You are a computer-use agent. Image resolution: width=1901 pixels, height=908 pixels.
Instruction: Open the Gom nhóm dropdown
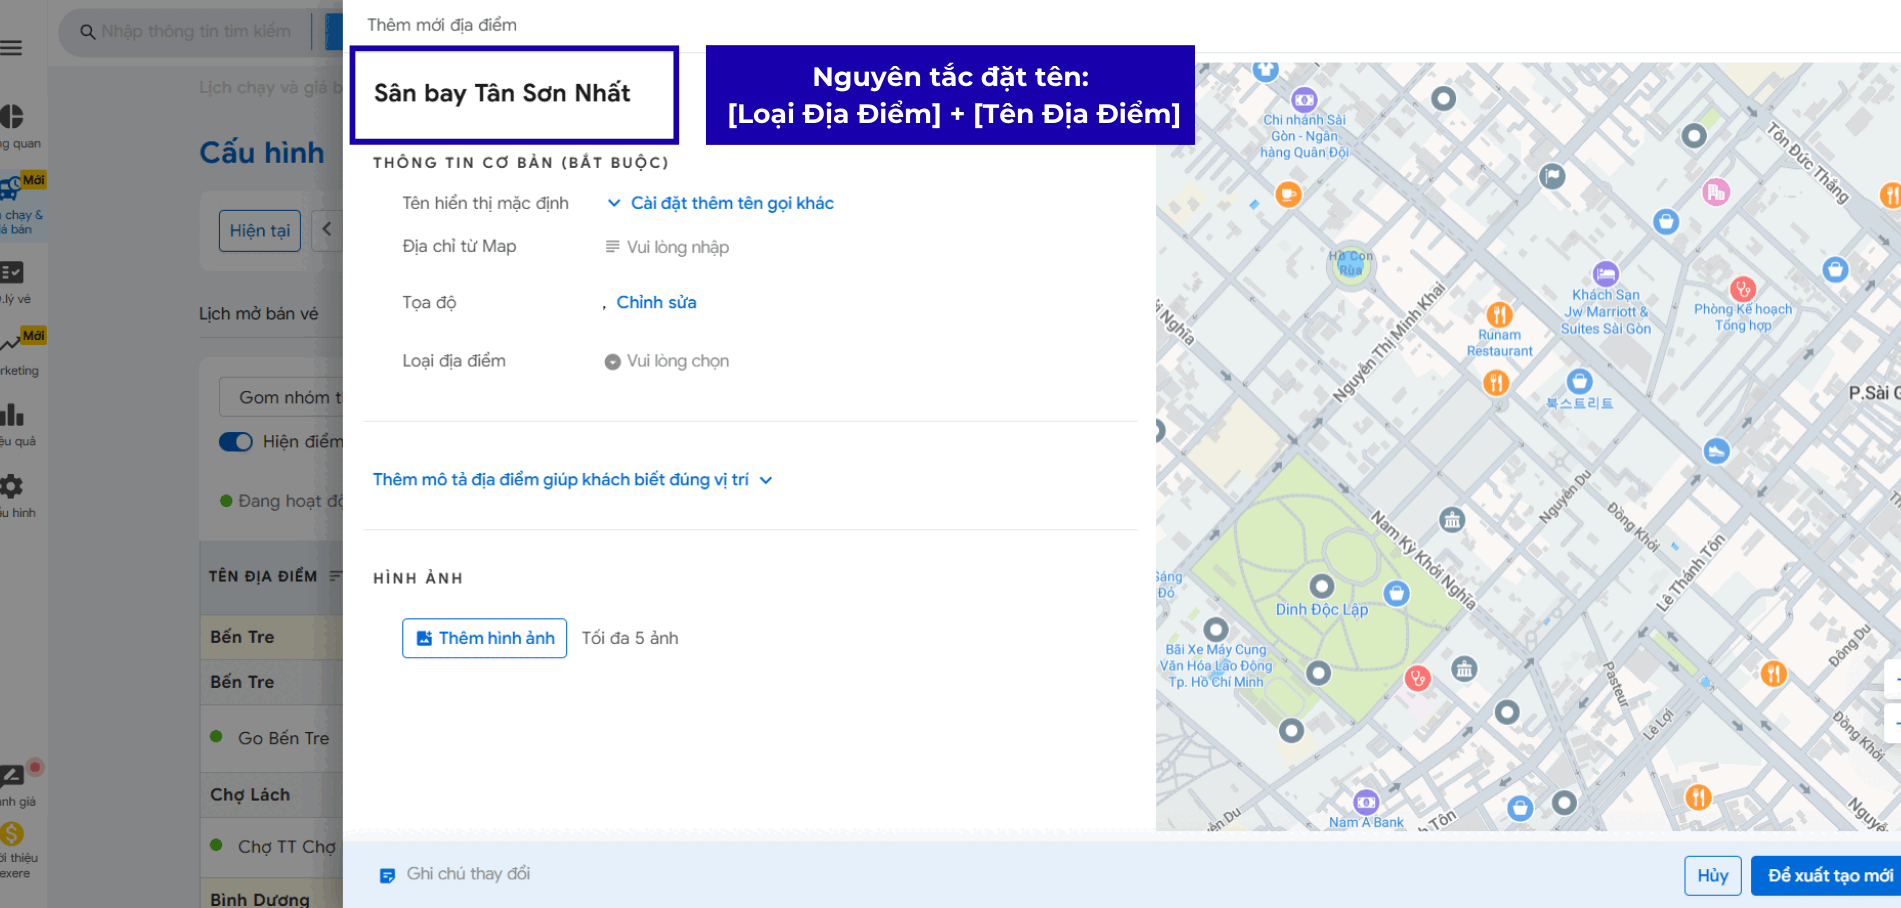pyautogui.click(x=281, y=397)
